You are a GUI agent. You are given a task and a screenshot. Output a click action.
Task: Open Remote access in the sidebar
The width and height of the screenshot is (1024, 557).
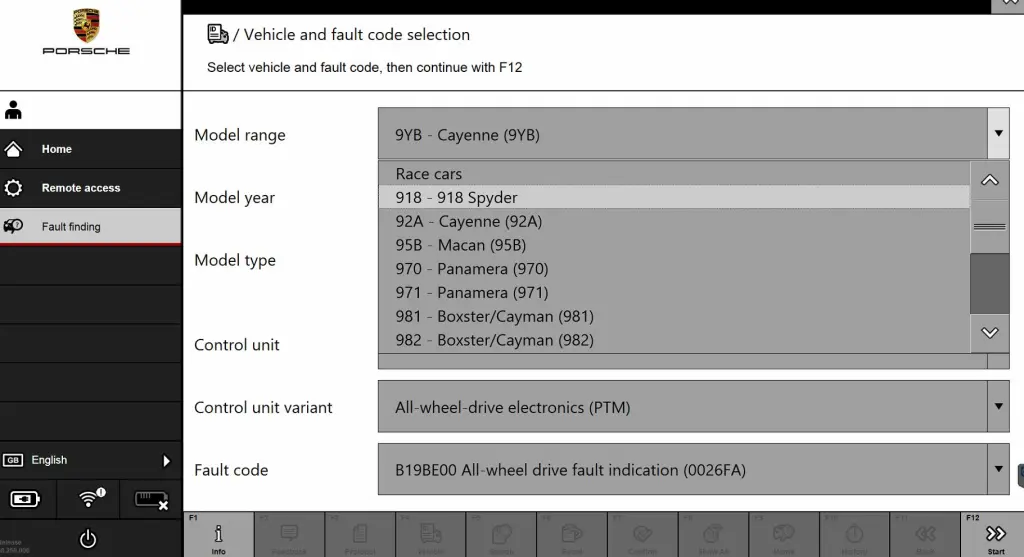pyautogui.click(x=80, y=188)
